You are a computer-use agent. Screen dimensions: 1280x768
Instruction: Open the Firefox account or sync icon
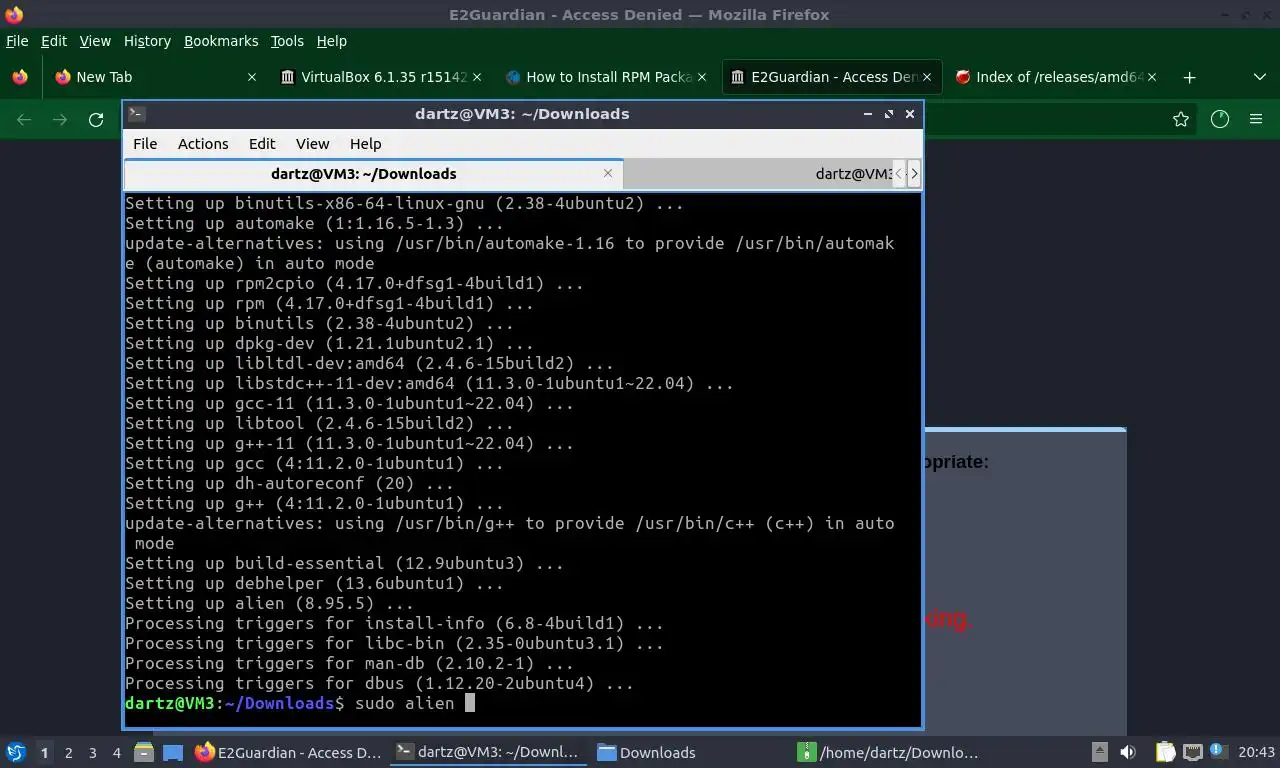tap(1219, 119)
